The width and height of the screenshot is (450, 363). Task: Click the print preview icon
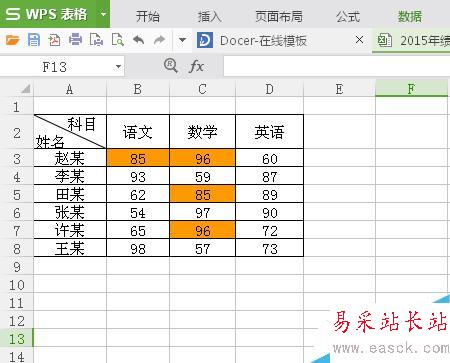coord(96,40)
